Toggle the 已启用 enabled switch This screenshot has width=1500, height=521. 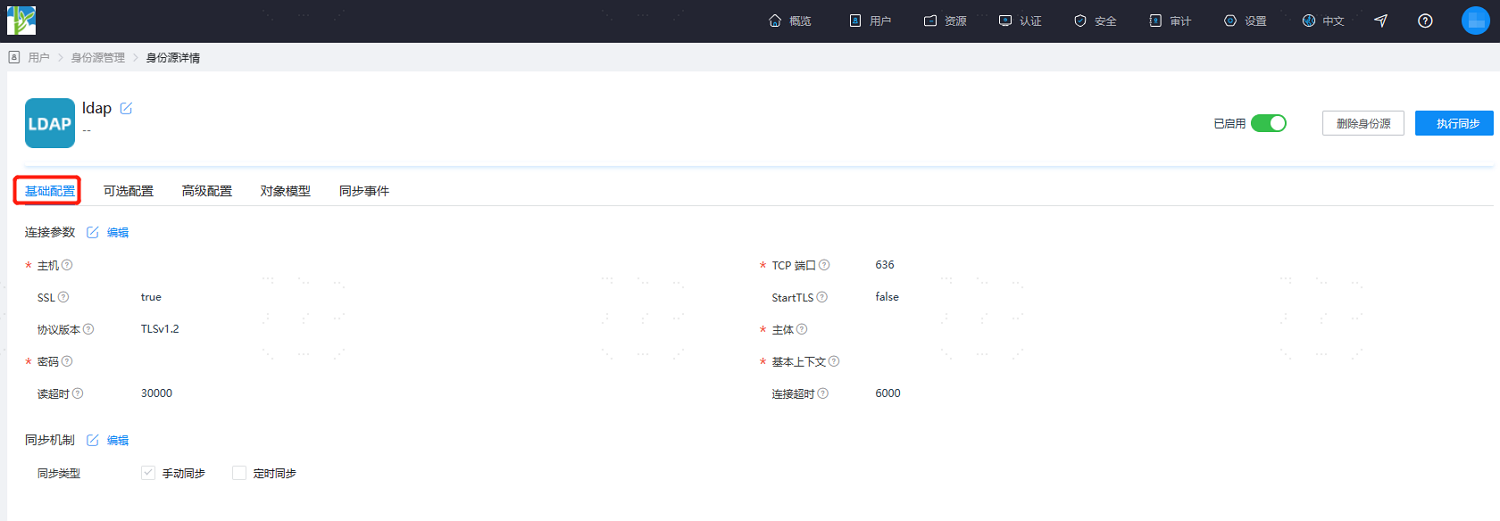click(1268, 123)
